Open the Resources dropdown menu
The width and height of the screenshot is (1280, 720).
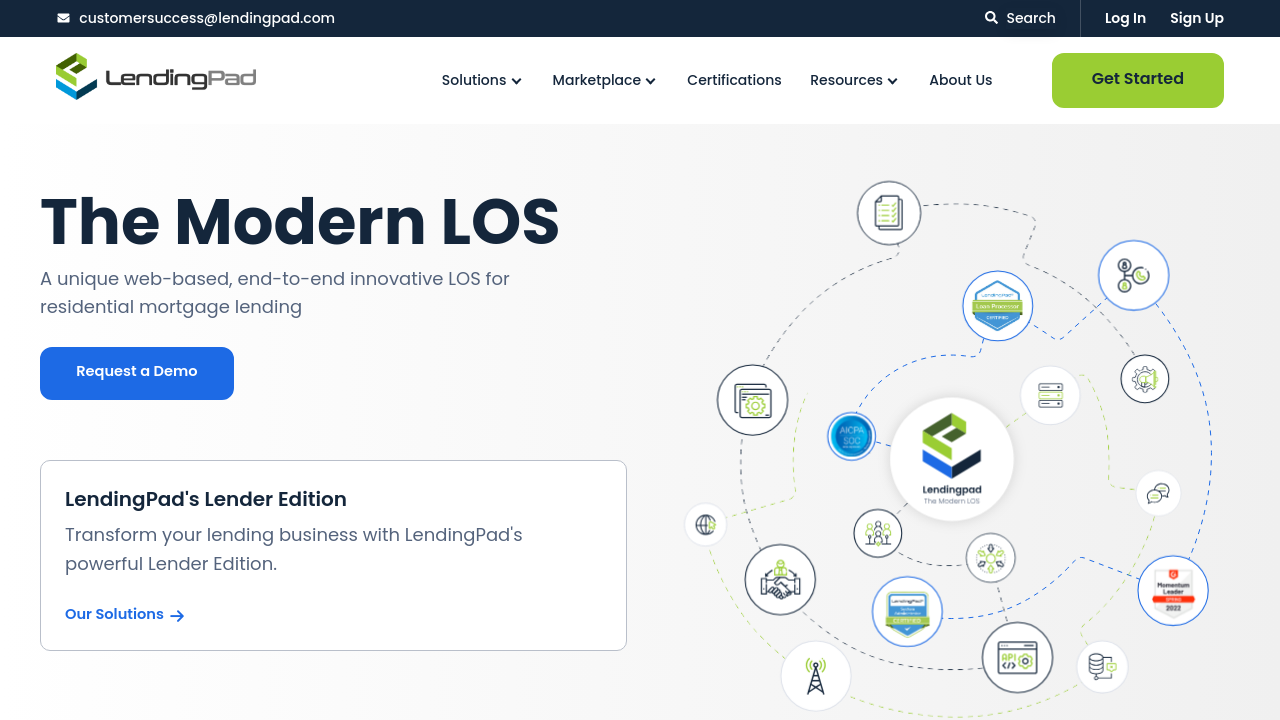click(854, 80)
